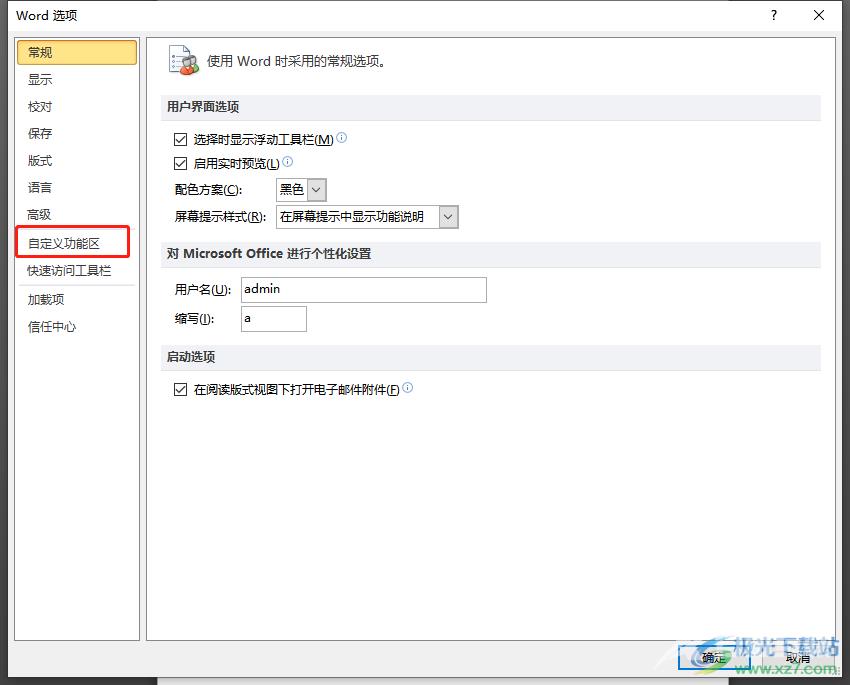Open the 屏幕提示样式 dropdown
This screenshot has height=685, width=850.
coord(448,217)
